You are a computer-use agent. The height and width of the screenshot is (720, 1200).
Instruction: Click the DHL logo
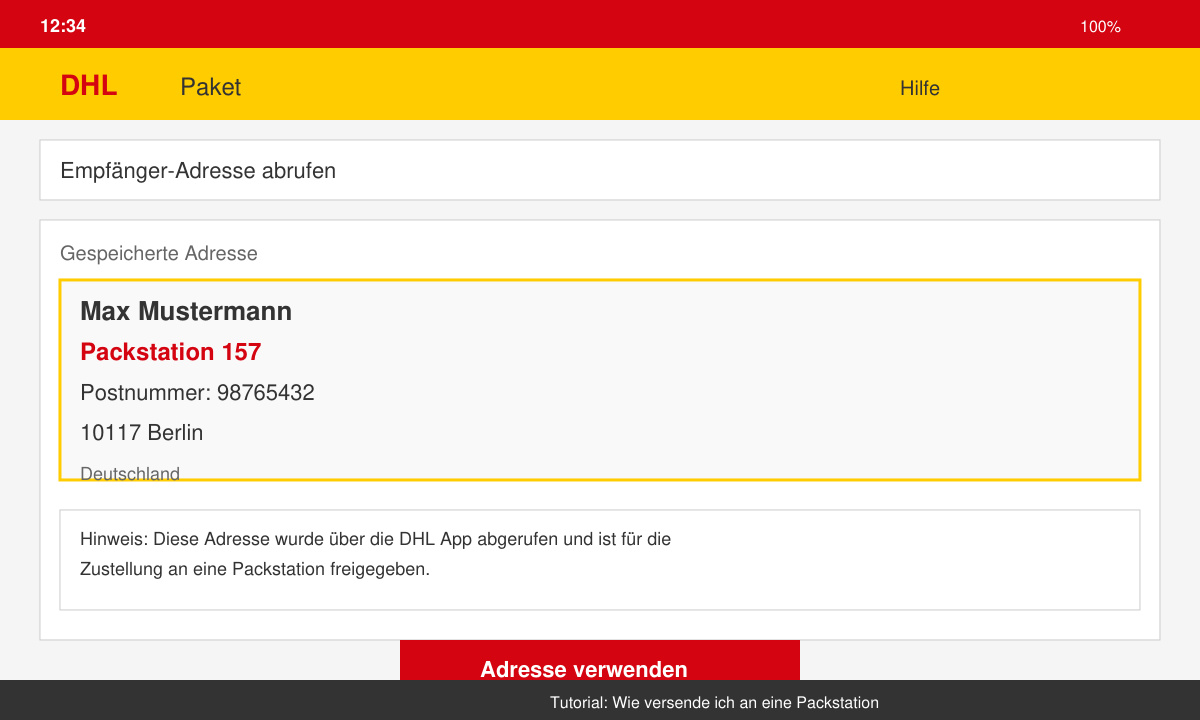coord(88,86)
